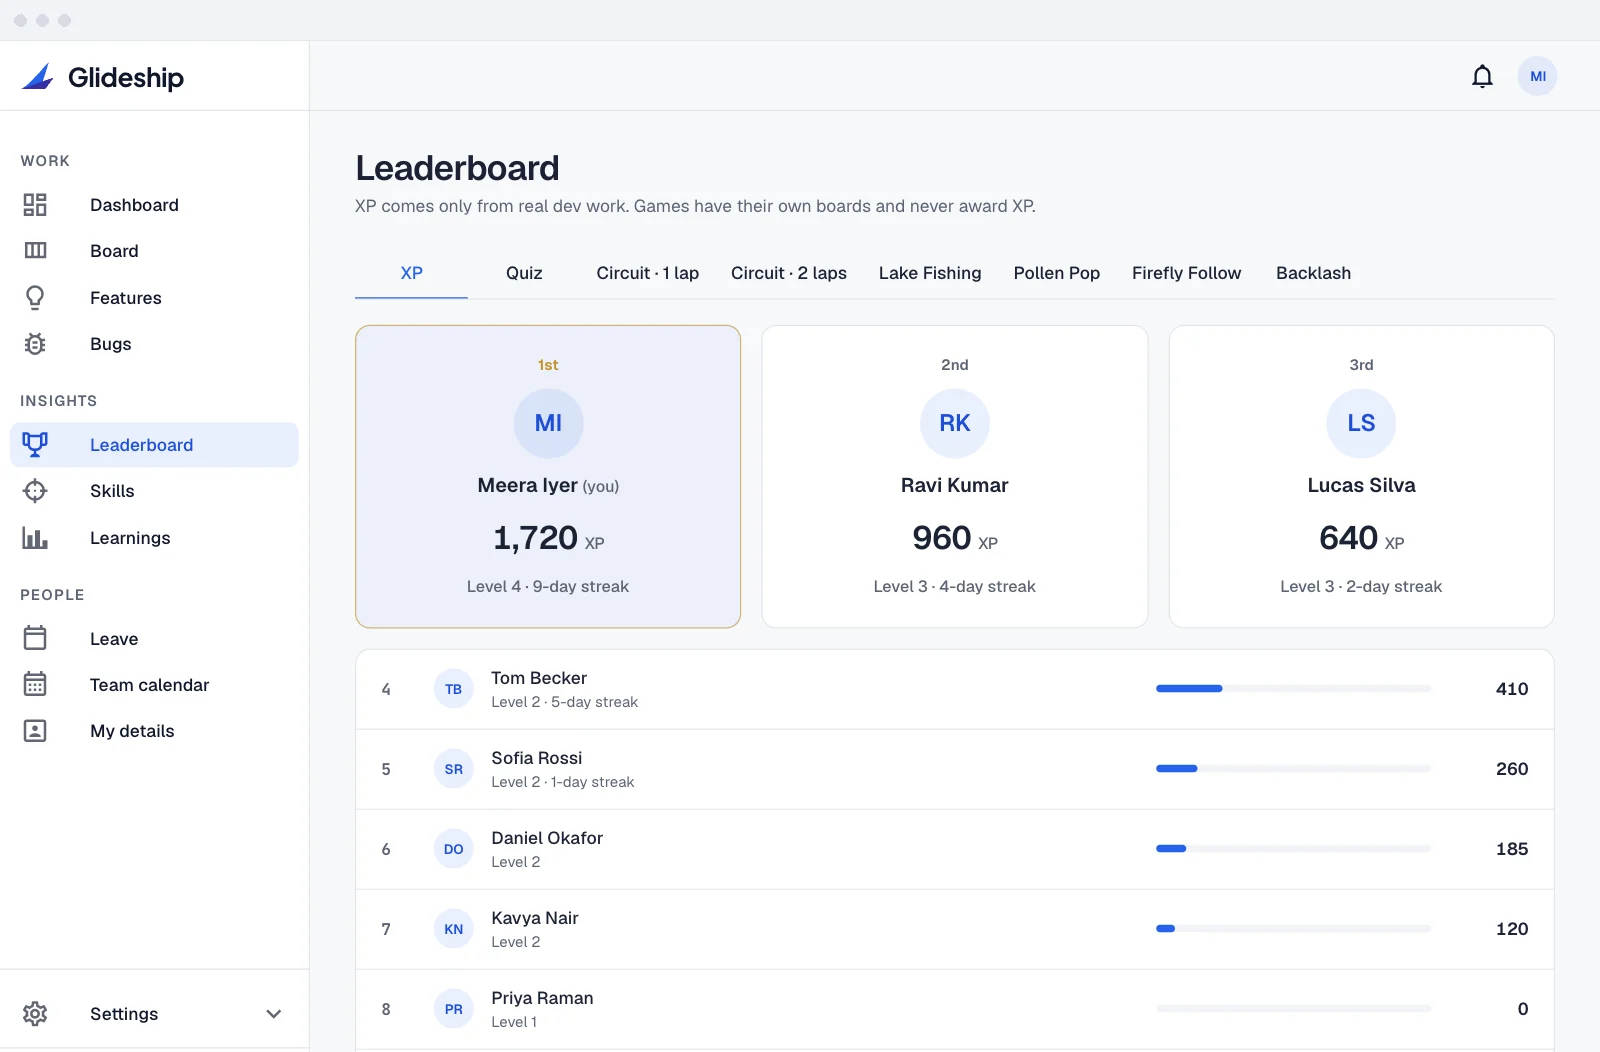The image size is (1600, 1052).
Task: Click the Settings gear icon
Action: 35,1014
